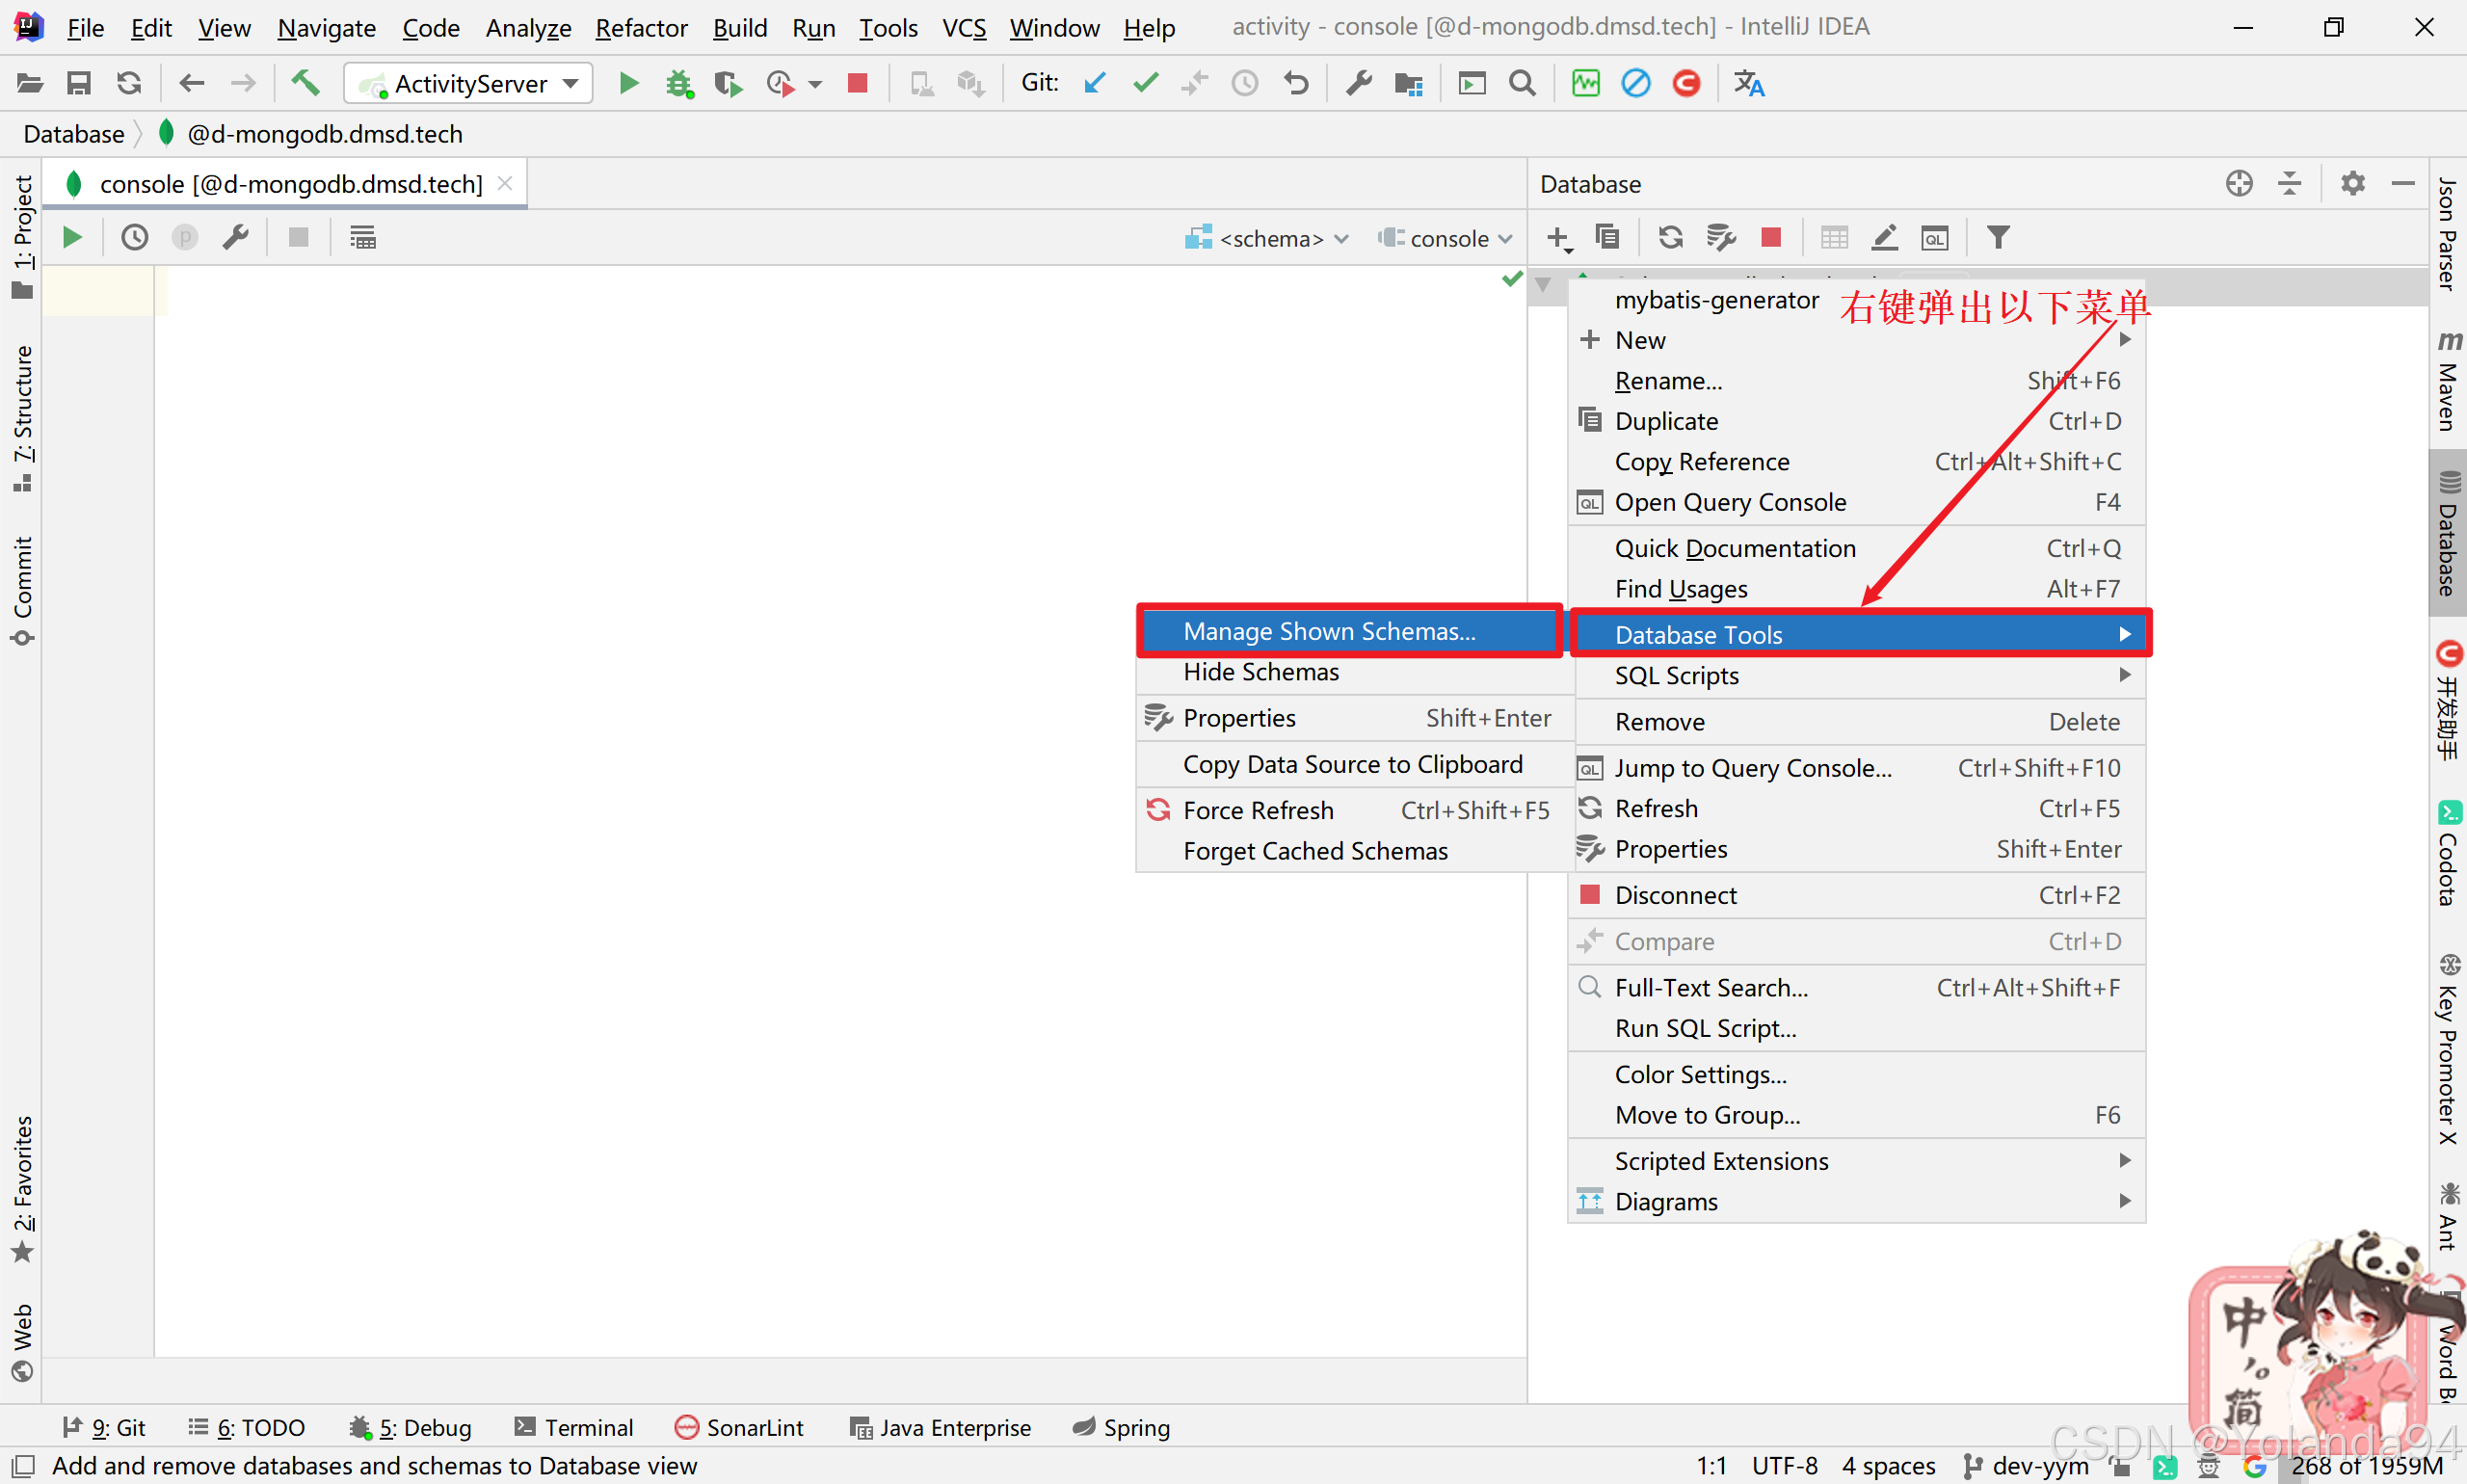
Task: Open the ActivityServer run configuration dropdown
Action: 469,84
